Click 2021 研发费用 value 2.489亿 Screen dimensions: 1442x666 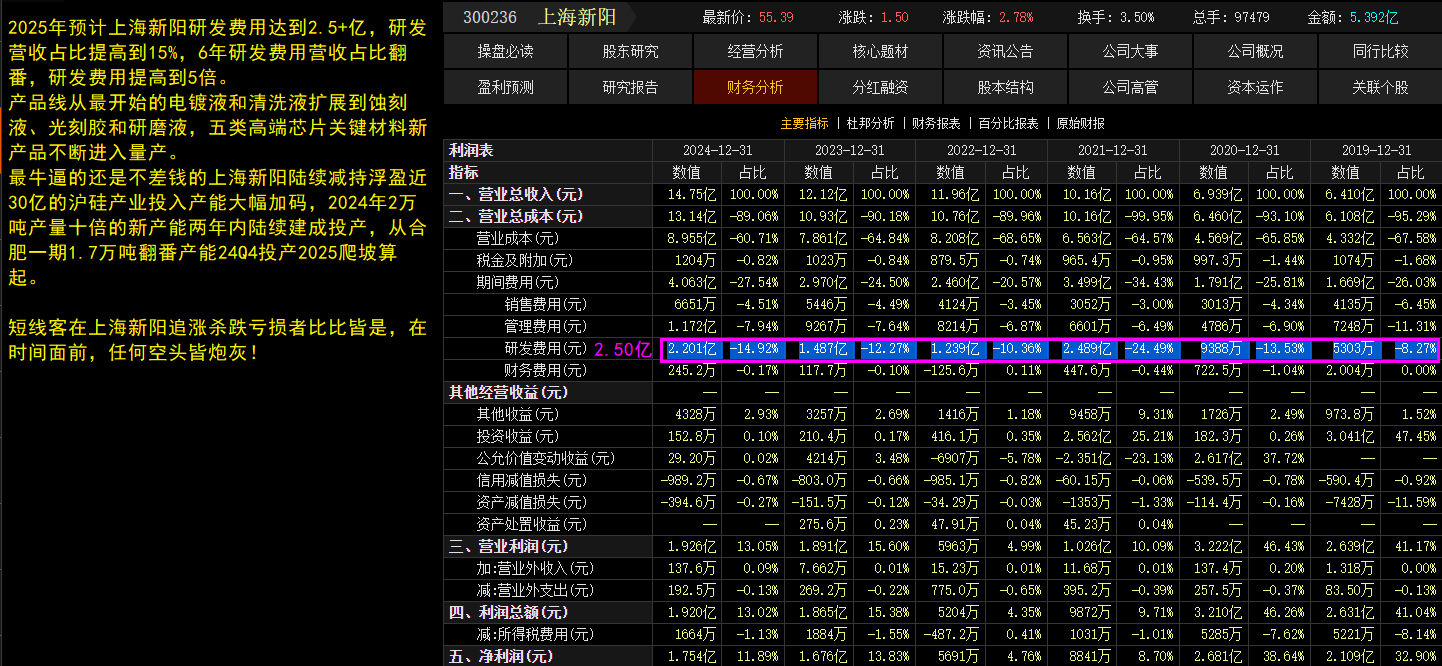point(1087,349)
